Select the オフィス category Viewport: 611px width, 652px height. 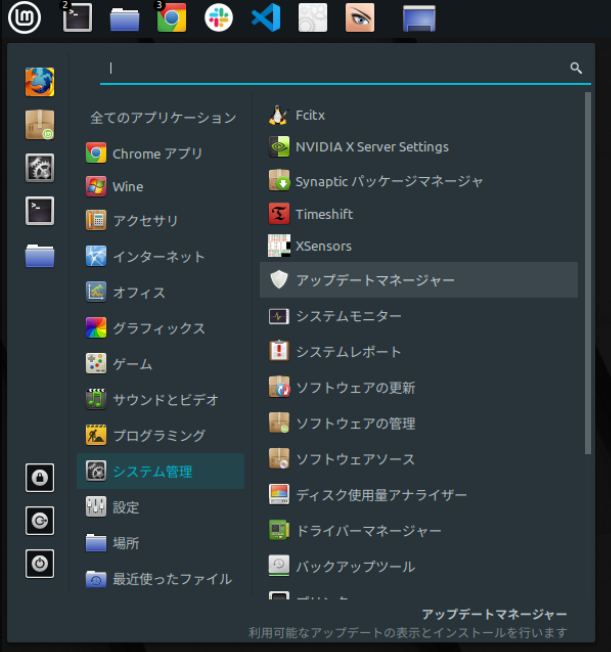coord(161,292)
